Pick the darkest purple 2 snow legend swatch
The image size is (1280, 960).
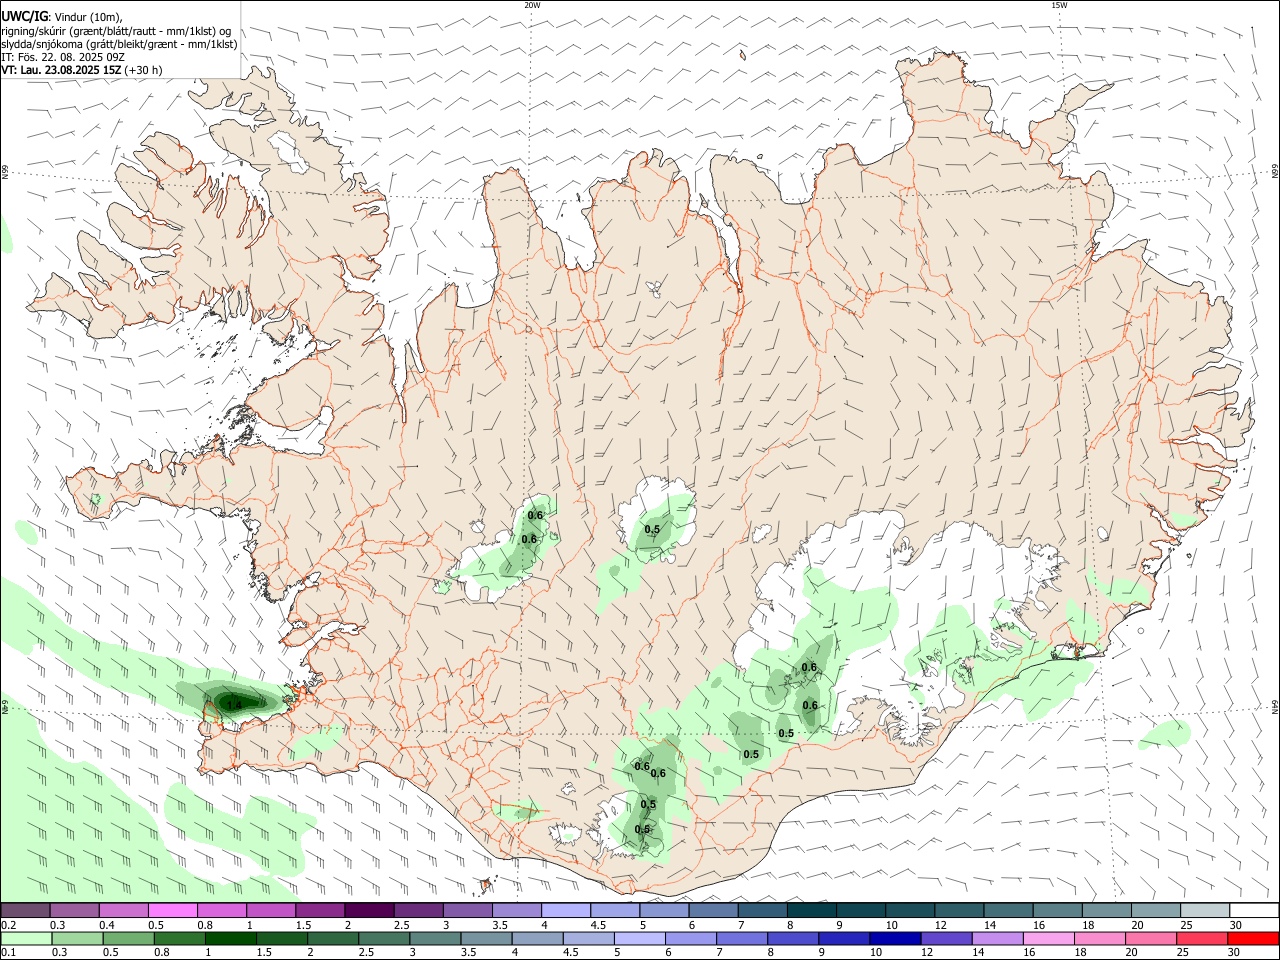click(369, 911)
